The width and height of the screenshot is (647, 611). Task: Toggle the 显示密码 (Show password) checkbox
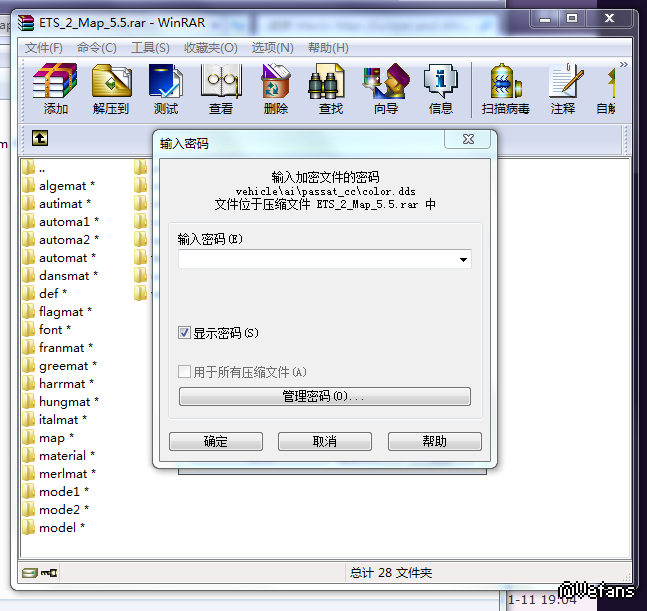pyautogui.click(x=184, y=333)
